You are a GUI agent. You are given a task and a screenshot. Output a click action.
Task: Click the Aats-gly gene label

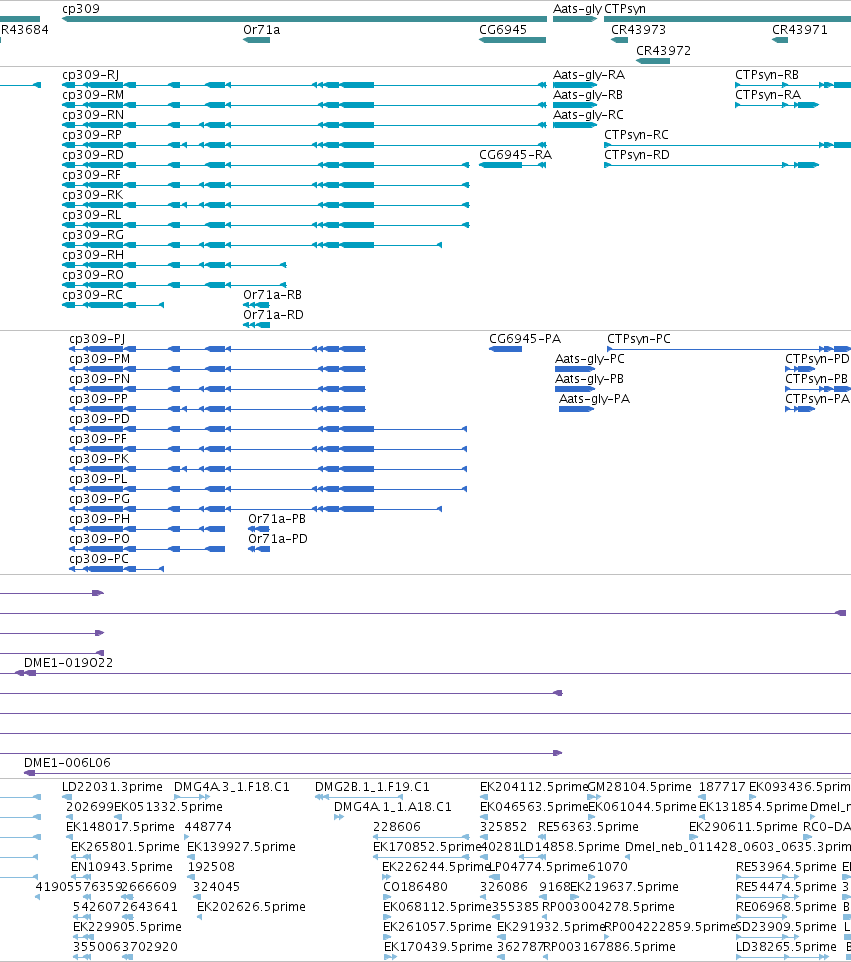click(x=577, y=9)
